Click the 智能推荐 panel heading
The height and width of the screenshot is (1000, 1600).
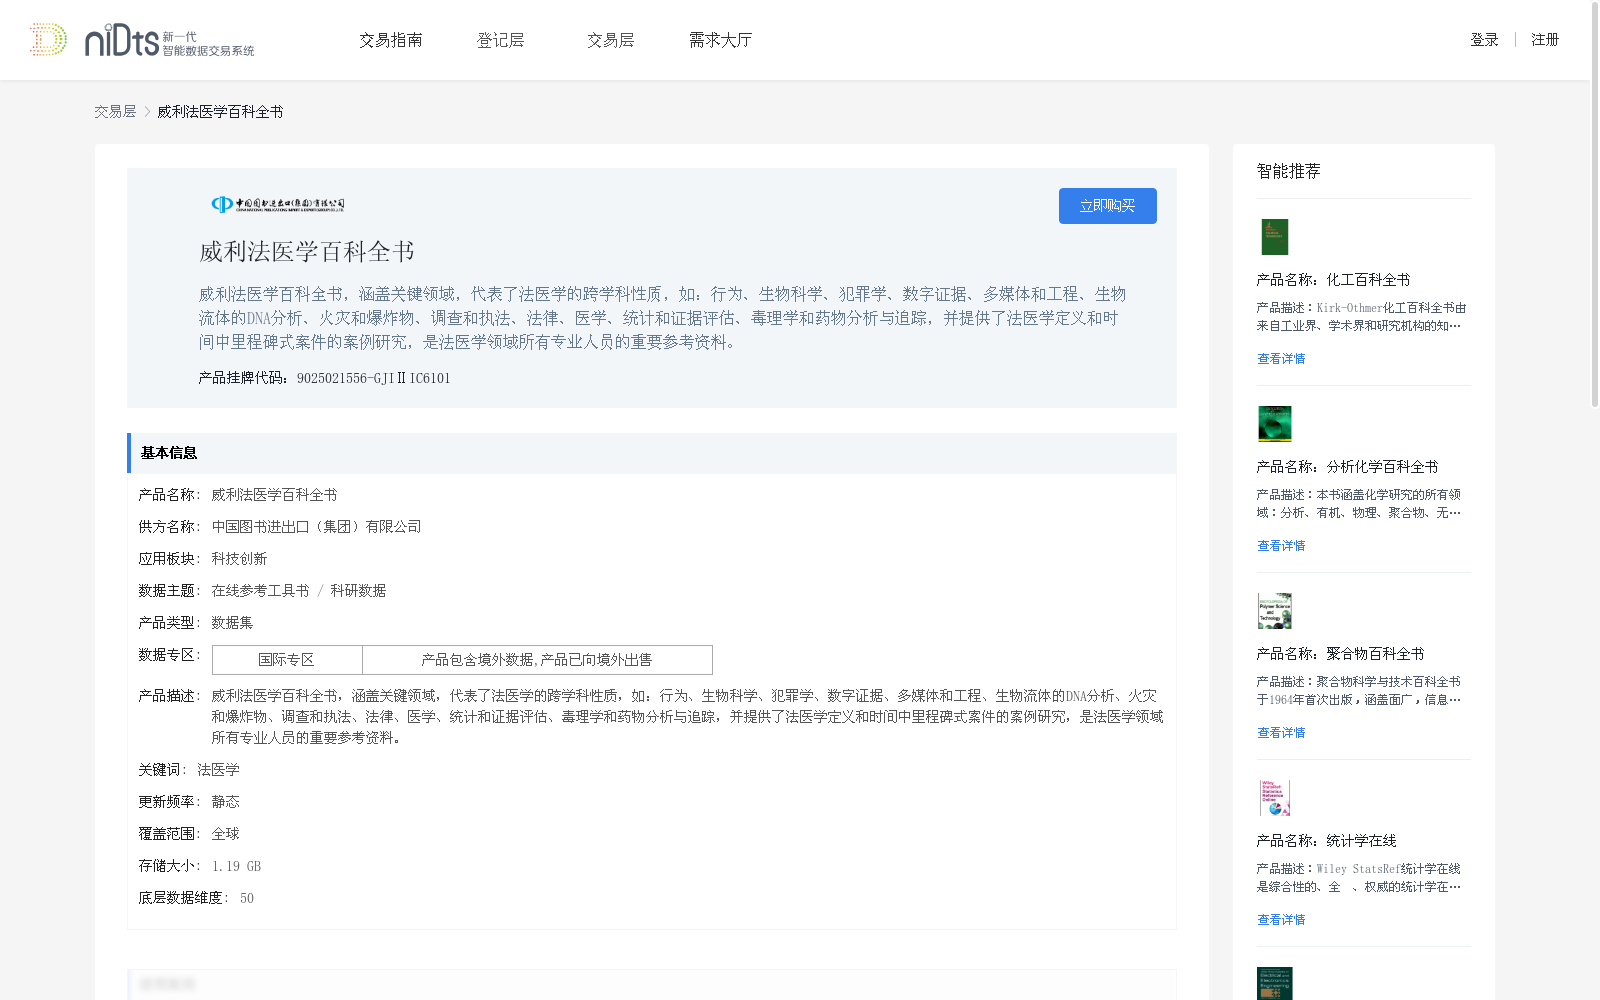(x=1288, y=172)
